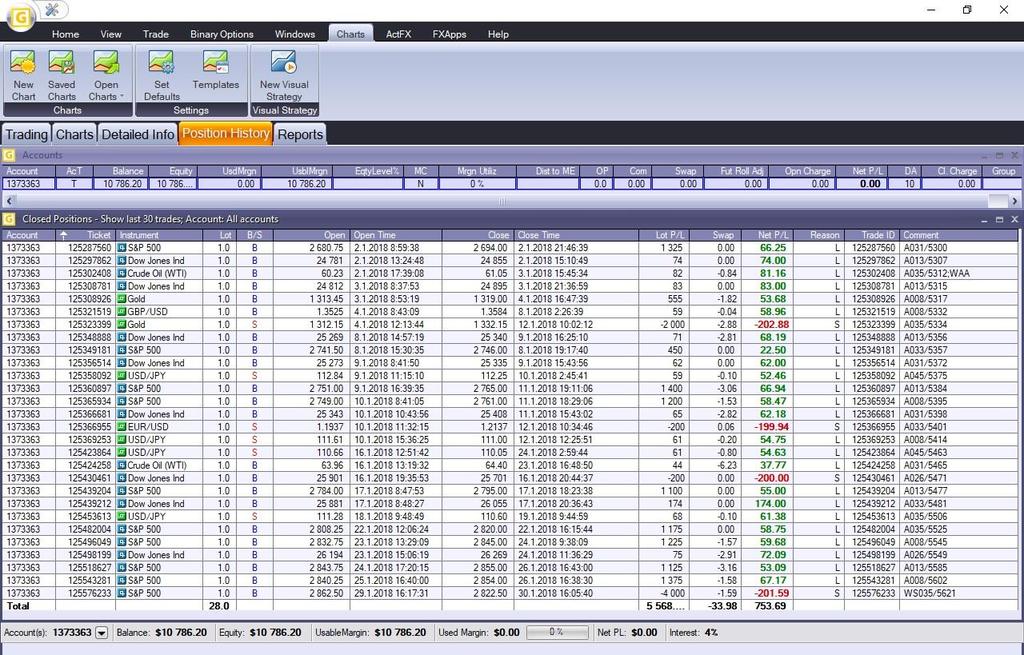The image size is (1024, 655).
Task: Switch to the Reports tab
Action: click(x=300, y=135)
